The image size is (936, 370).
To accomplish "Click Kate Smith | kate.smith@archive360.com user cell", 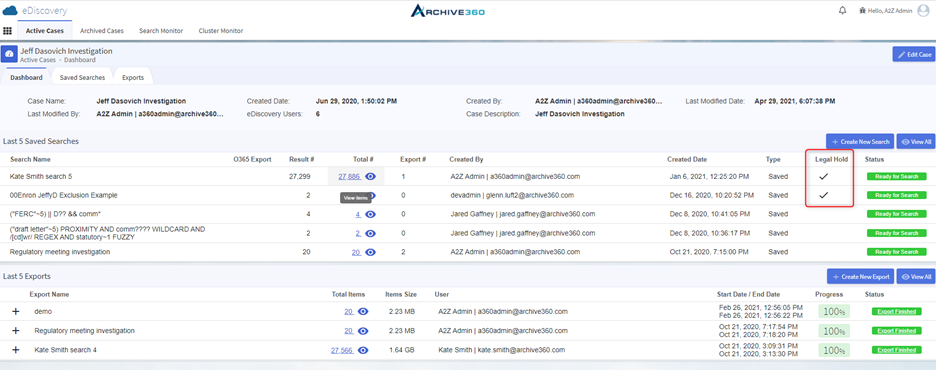I will [501, 350].
